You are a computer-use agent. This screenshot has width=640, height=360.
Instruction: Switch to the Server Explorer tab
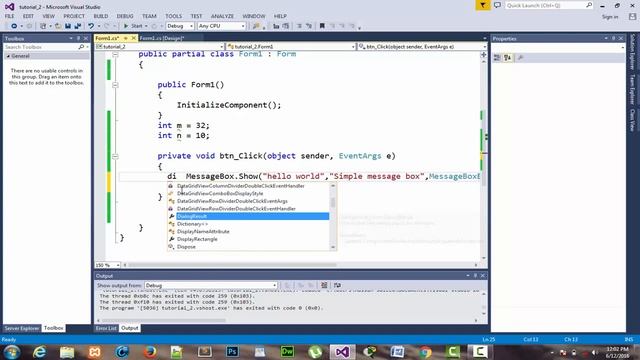pyautogui.click(x=22, y=328)
